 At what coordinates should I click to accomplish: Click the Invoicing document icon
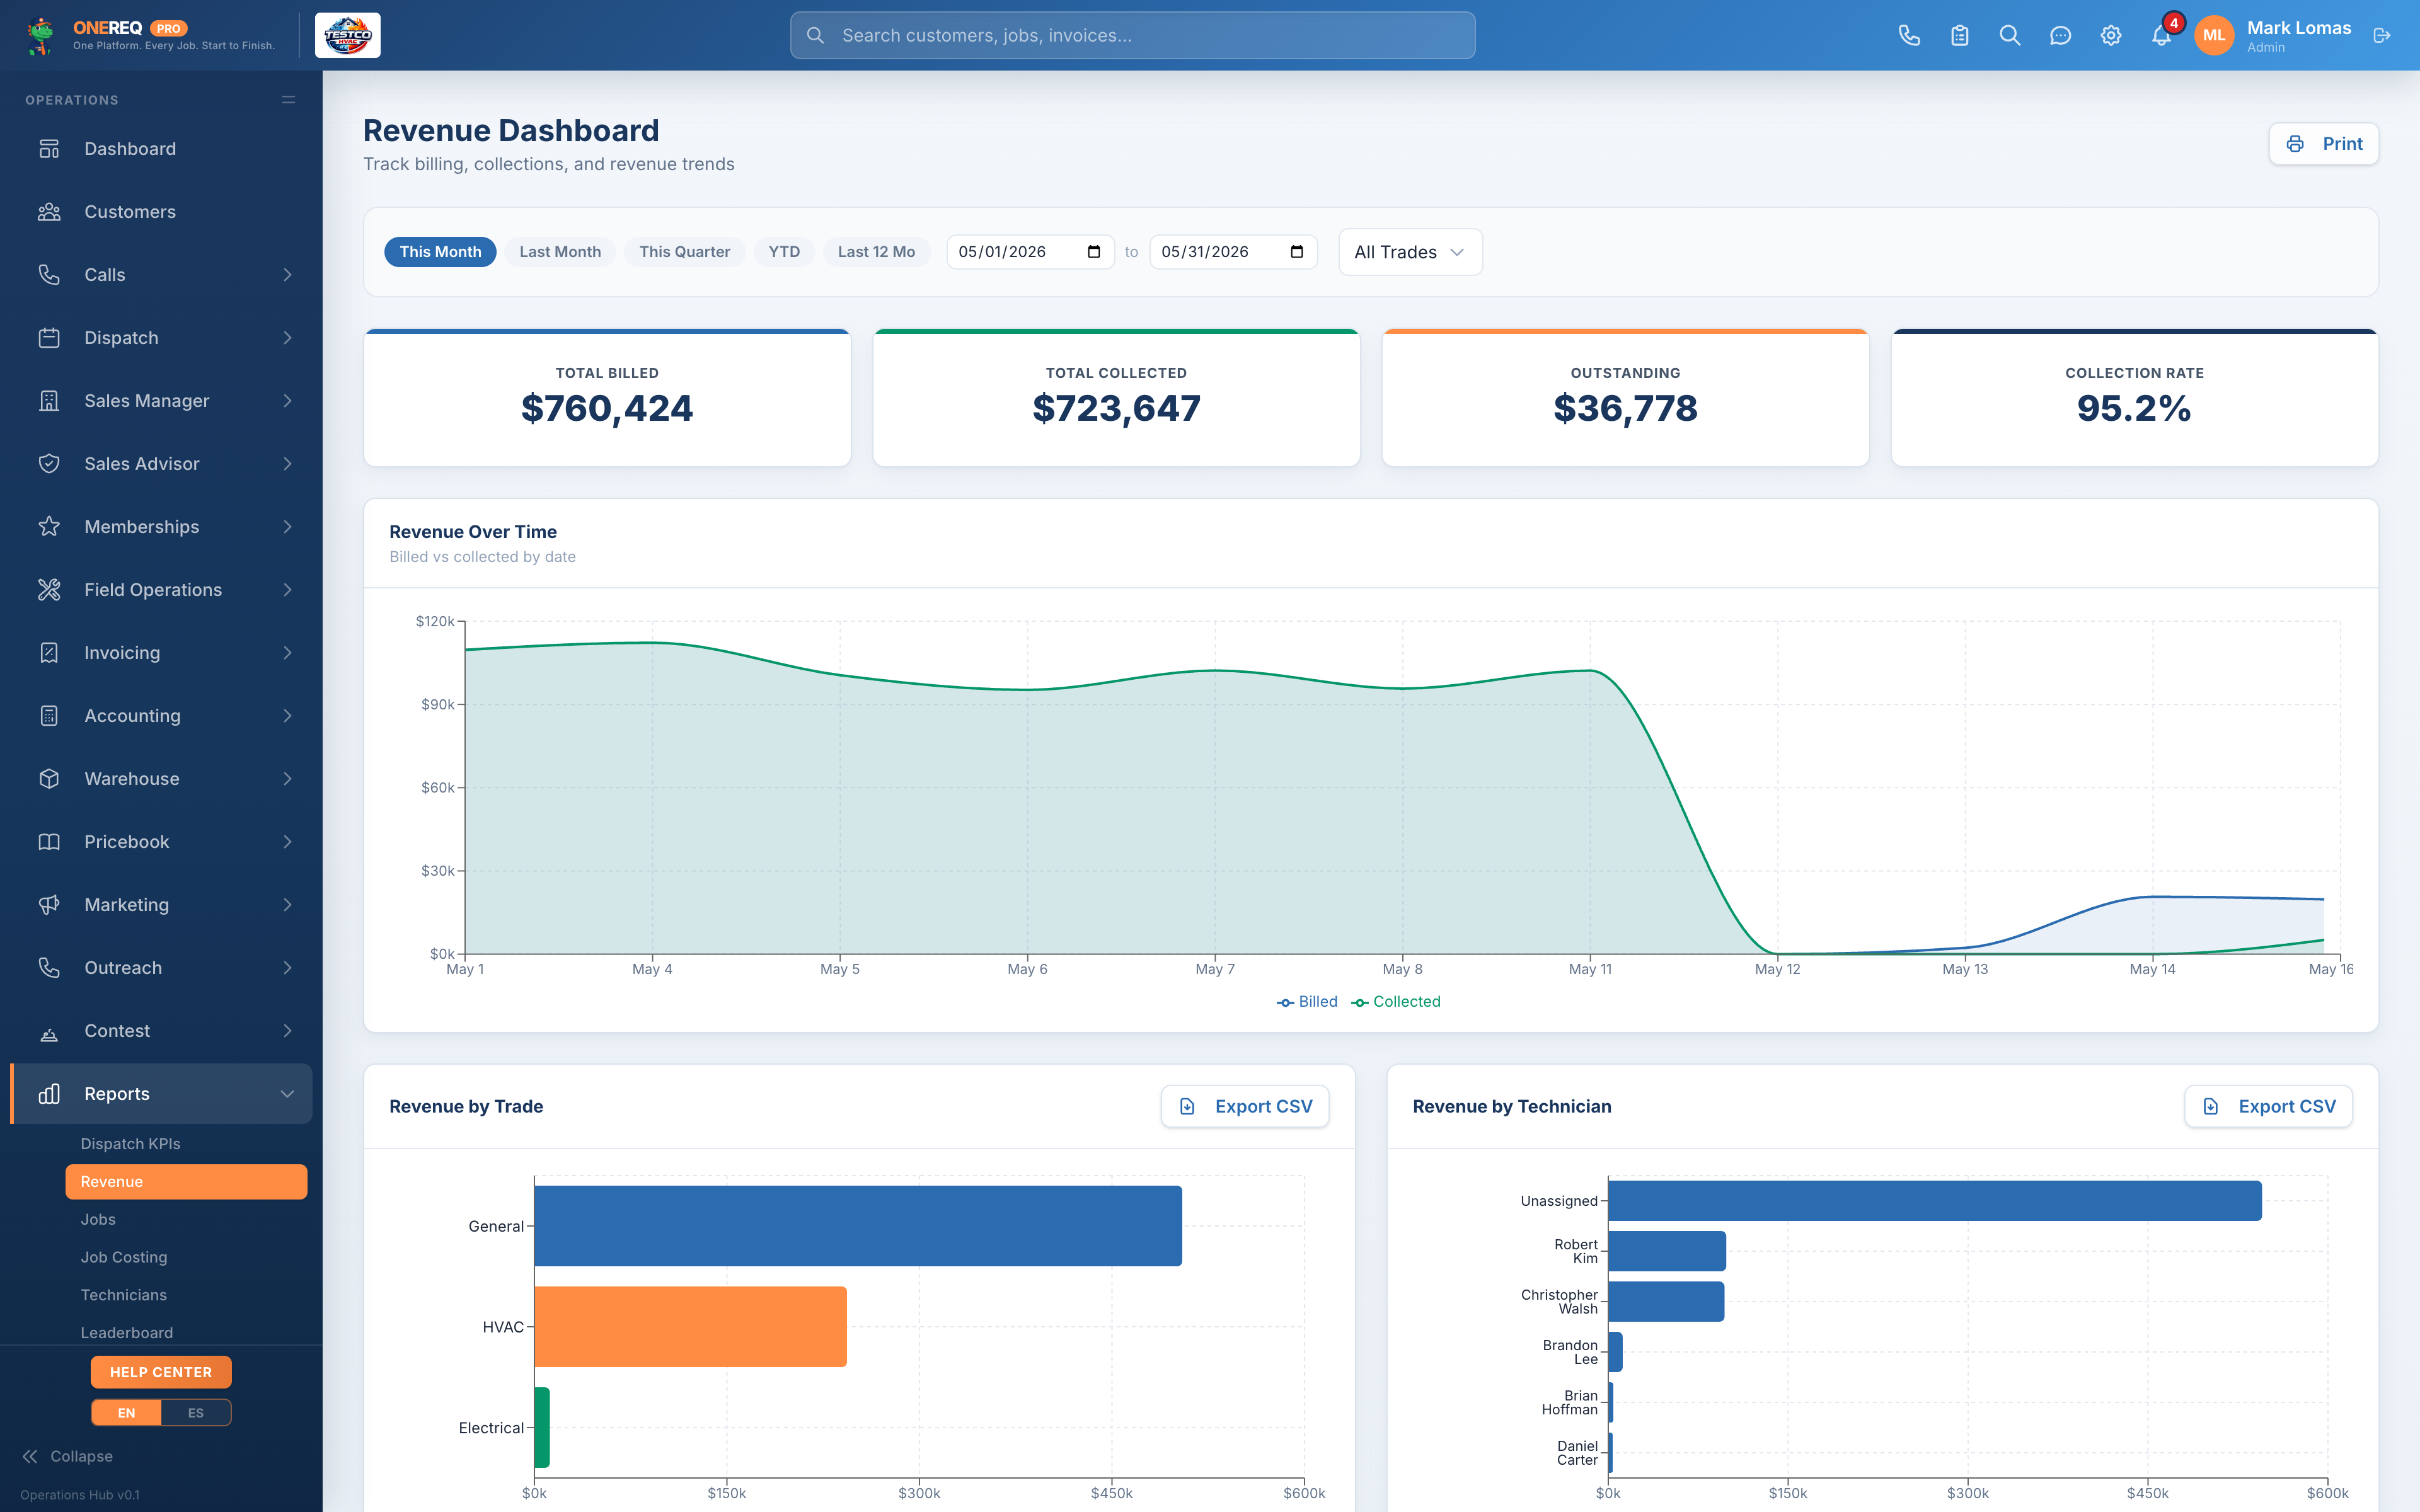[49, 653]
